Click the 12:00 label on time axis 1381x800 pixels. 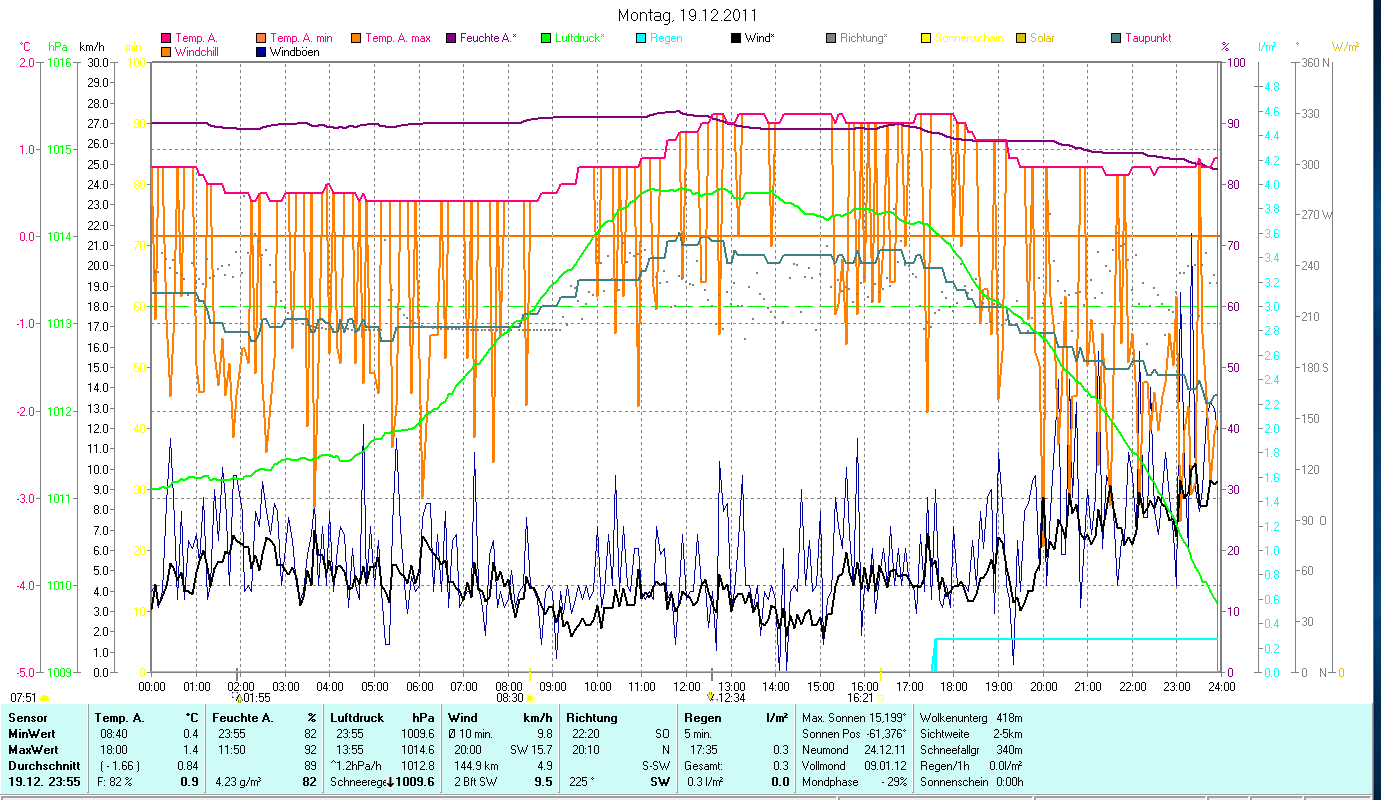pyautogui.click(x=687, y=687)
